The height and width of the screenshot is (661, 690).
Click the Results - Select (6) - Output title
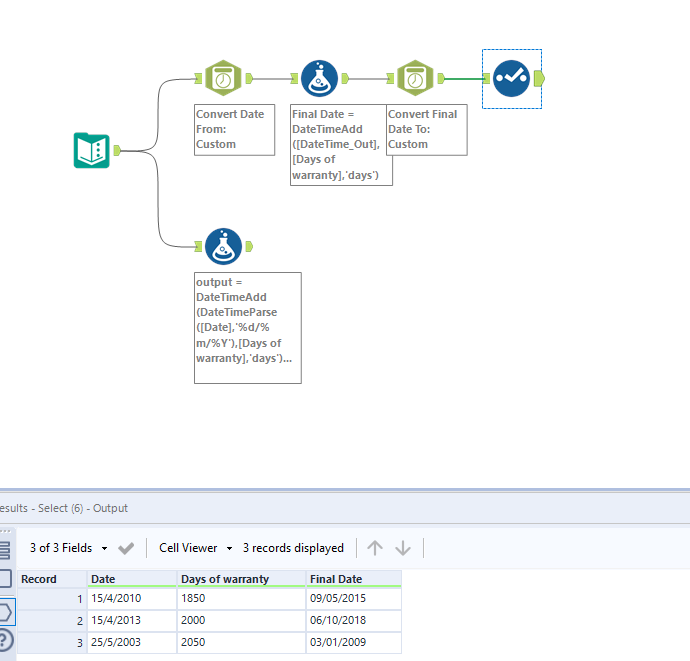(64, 508)
